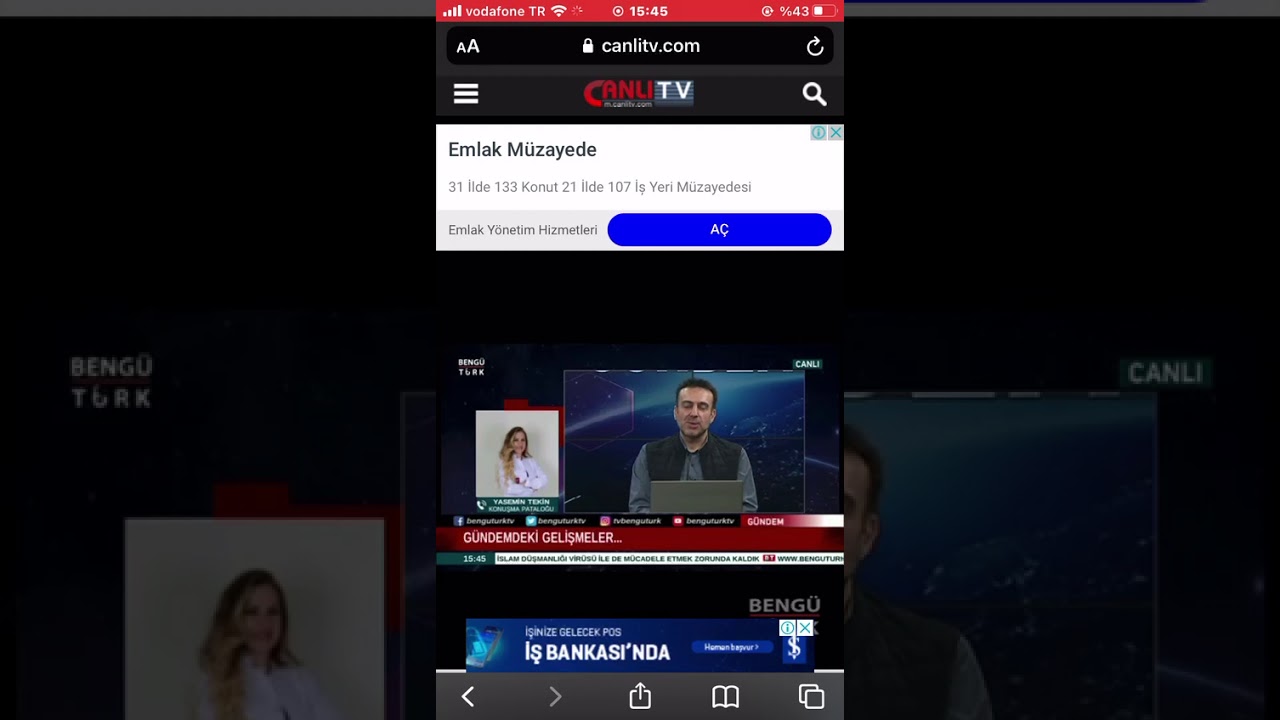The image size is (1280, 720).
Task: Reload the page in Safari
Action: [815, 46]
